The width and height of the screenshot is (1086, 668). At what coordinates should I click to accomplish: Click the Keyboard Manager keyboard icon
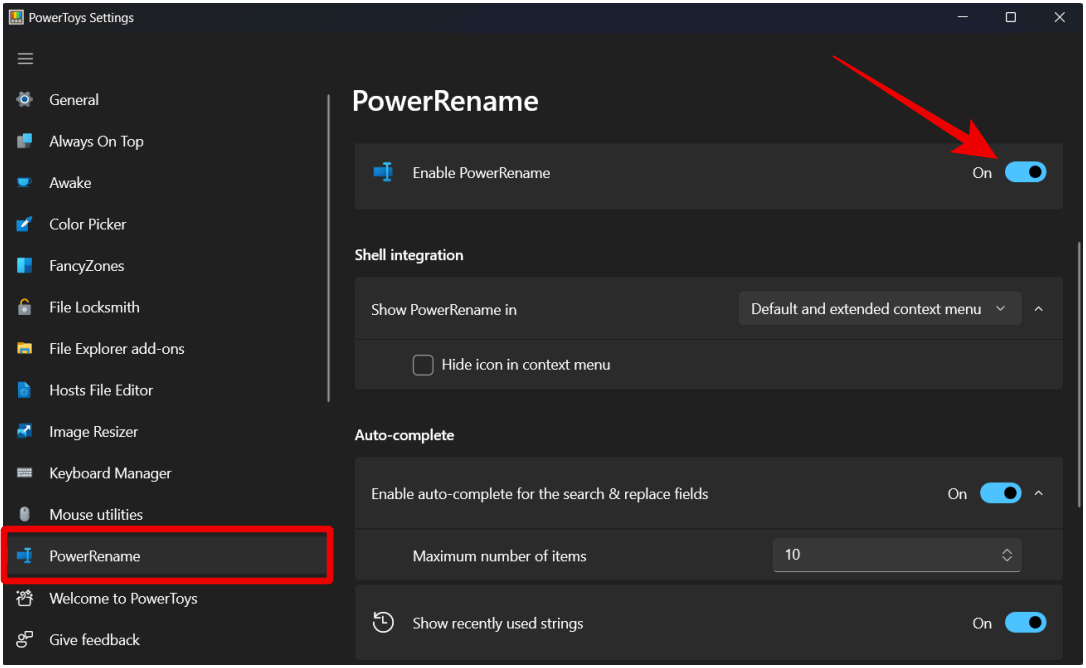point(25,473)
